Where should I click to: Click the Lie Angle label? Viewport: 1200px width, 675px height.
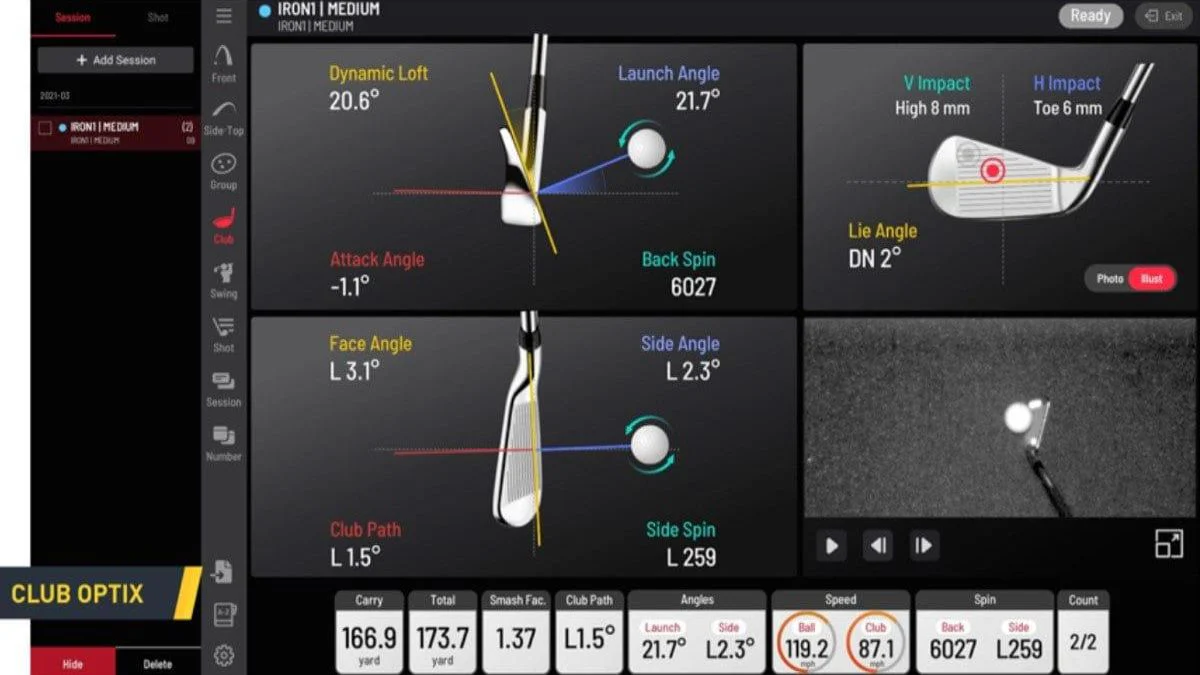(883, 231)
